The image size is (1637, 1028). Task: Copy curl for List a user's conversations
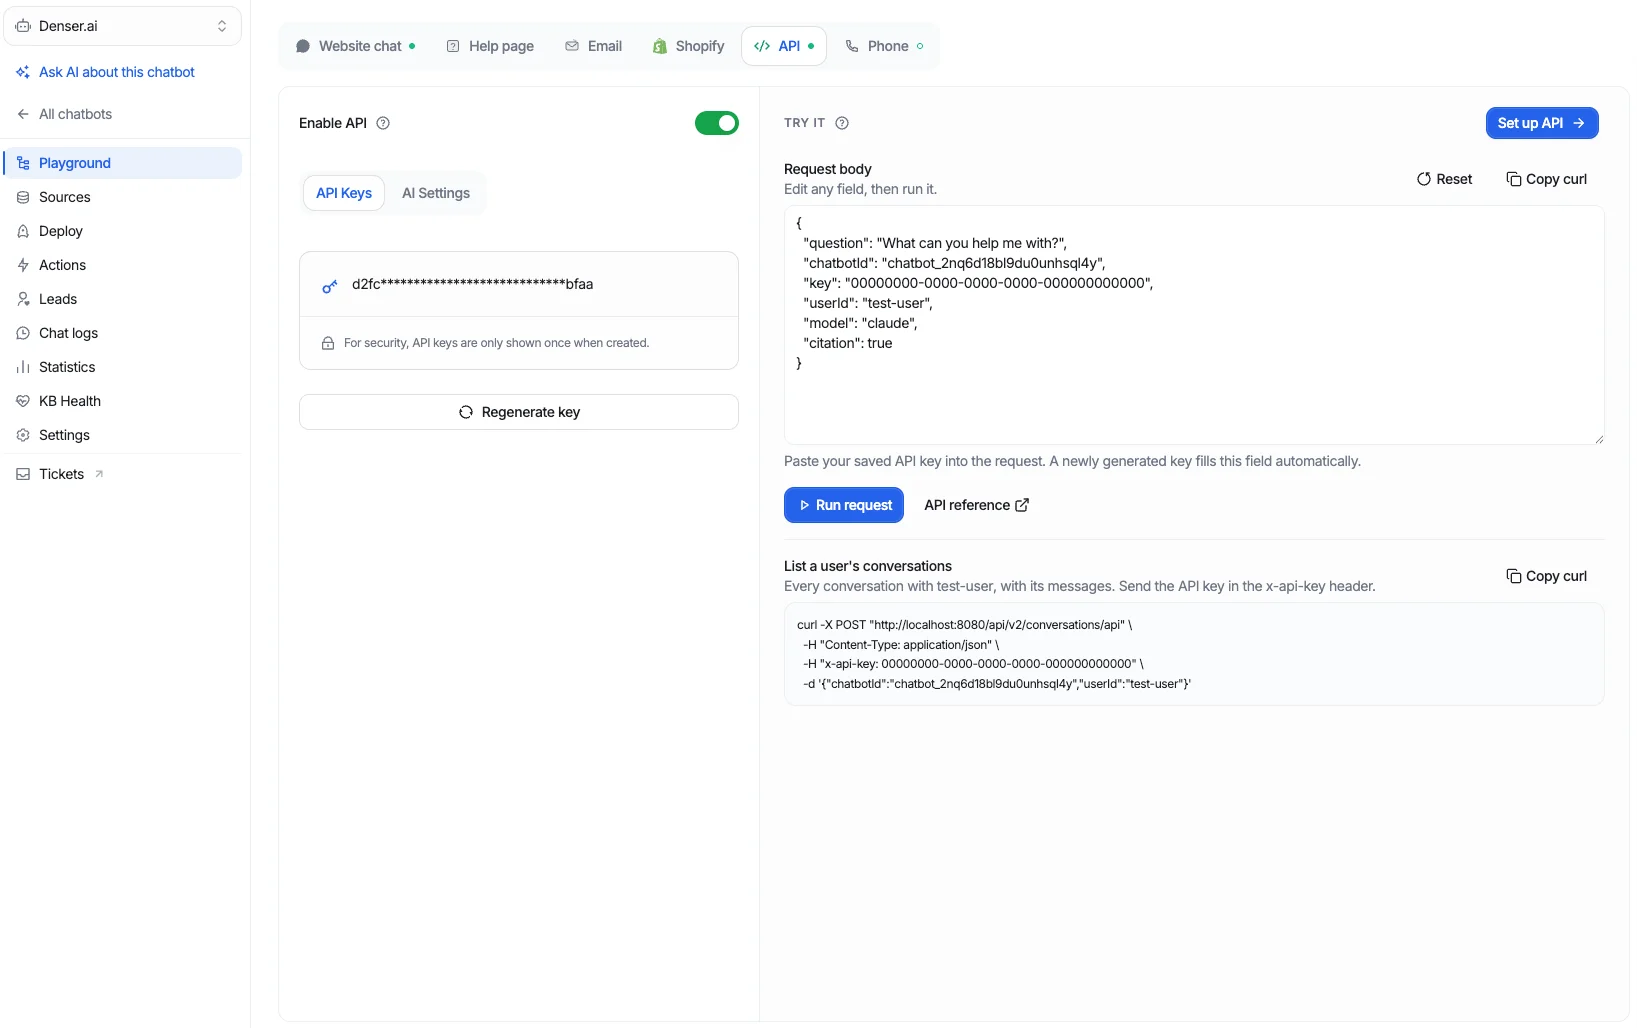1547,576
